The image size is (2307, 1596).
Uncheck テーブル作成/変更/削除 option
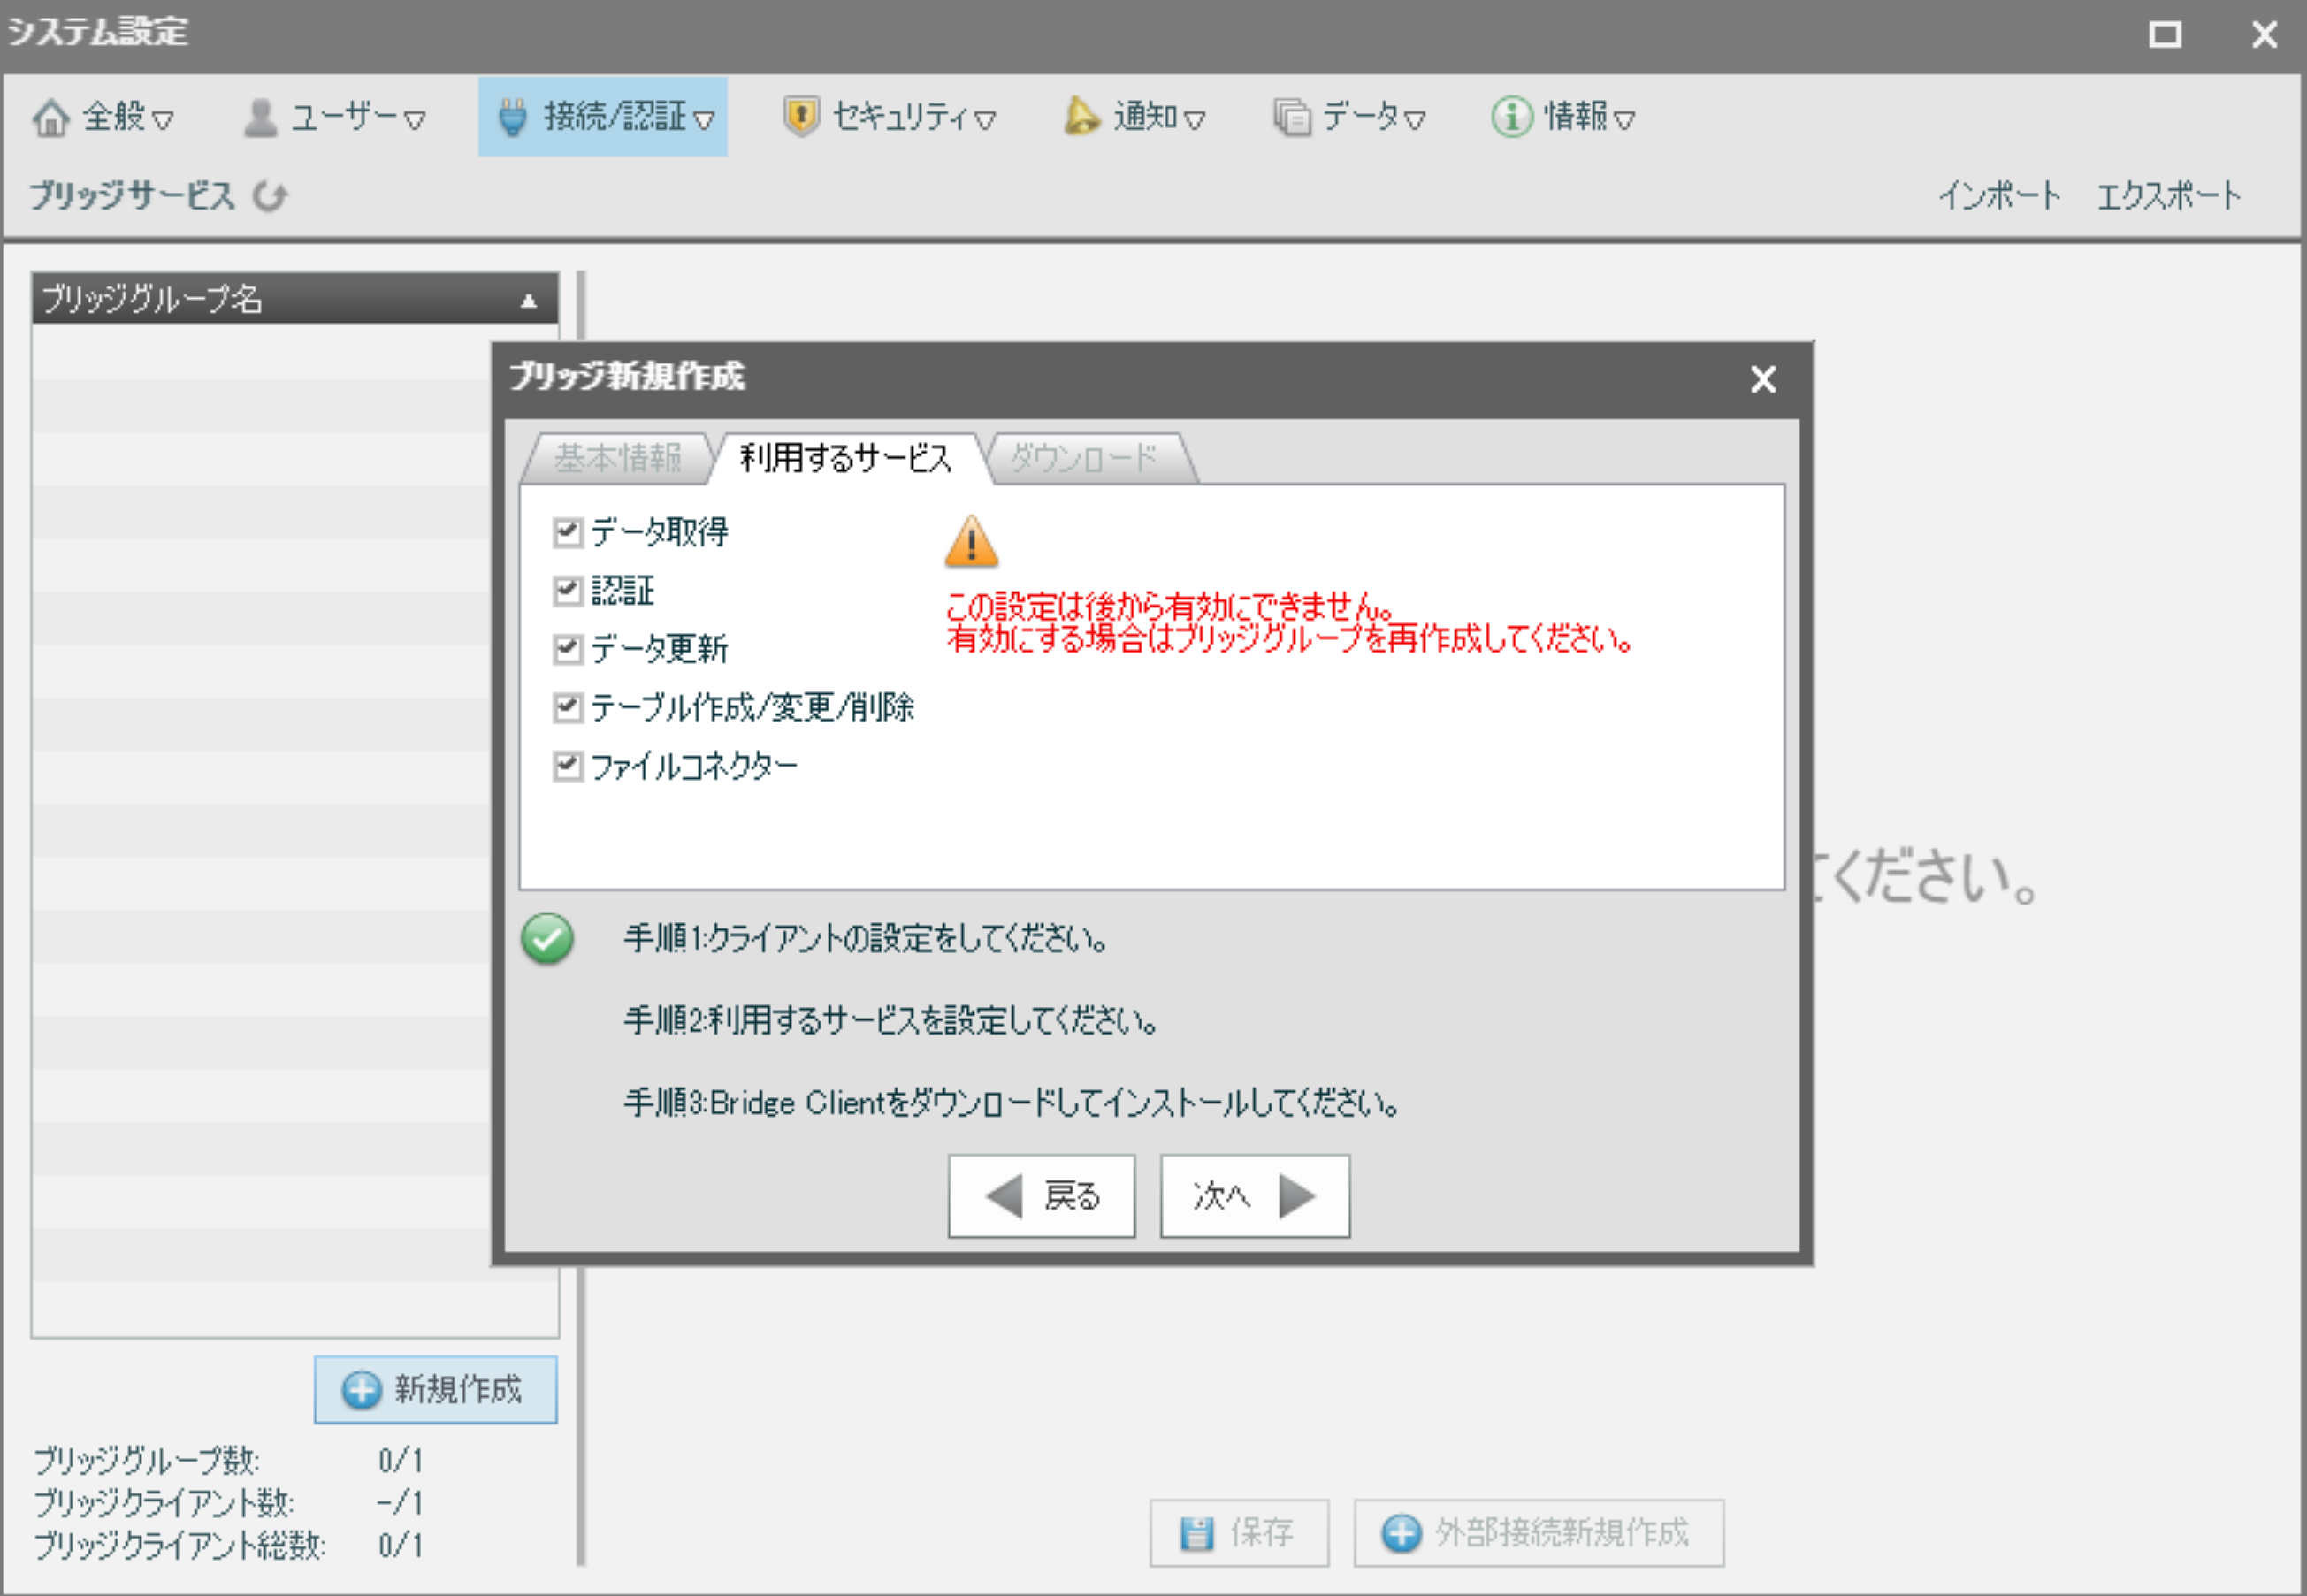click(567, 708)
